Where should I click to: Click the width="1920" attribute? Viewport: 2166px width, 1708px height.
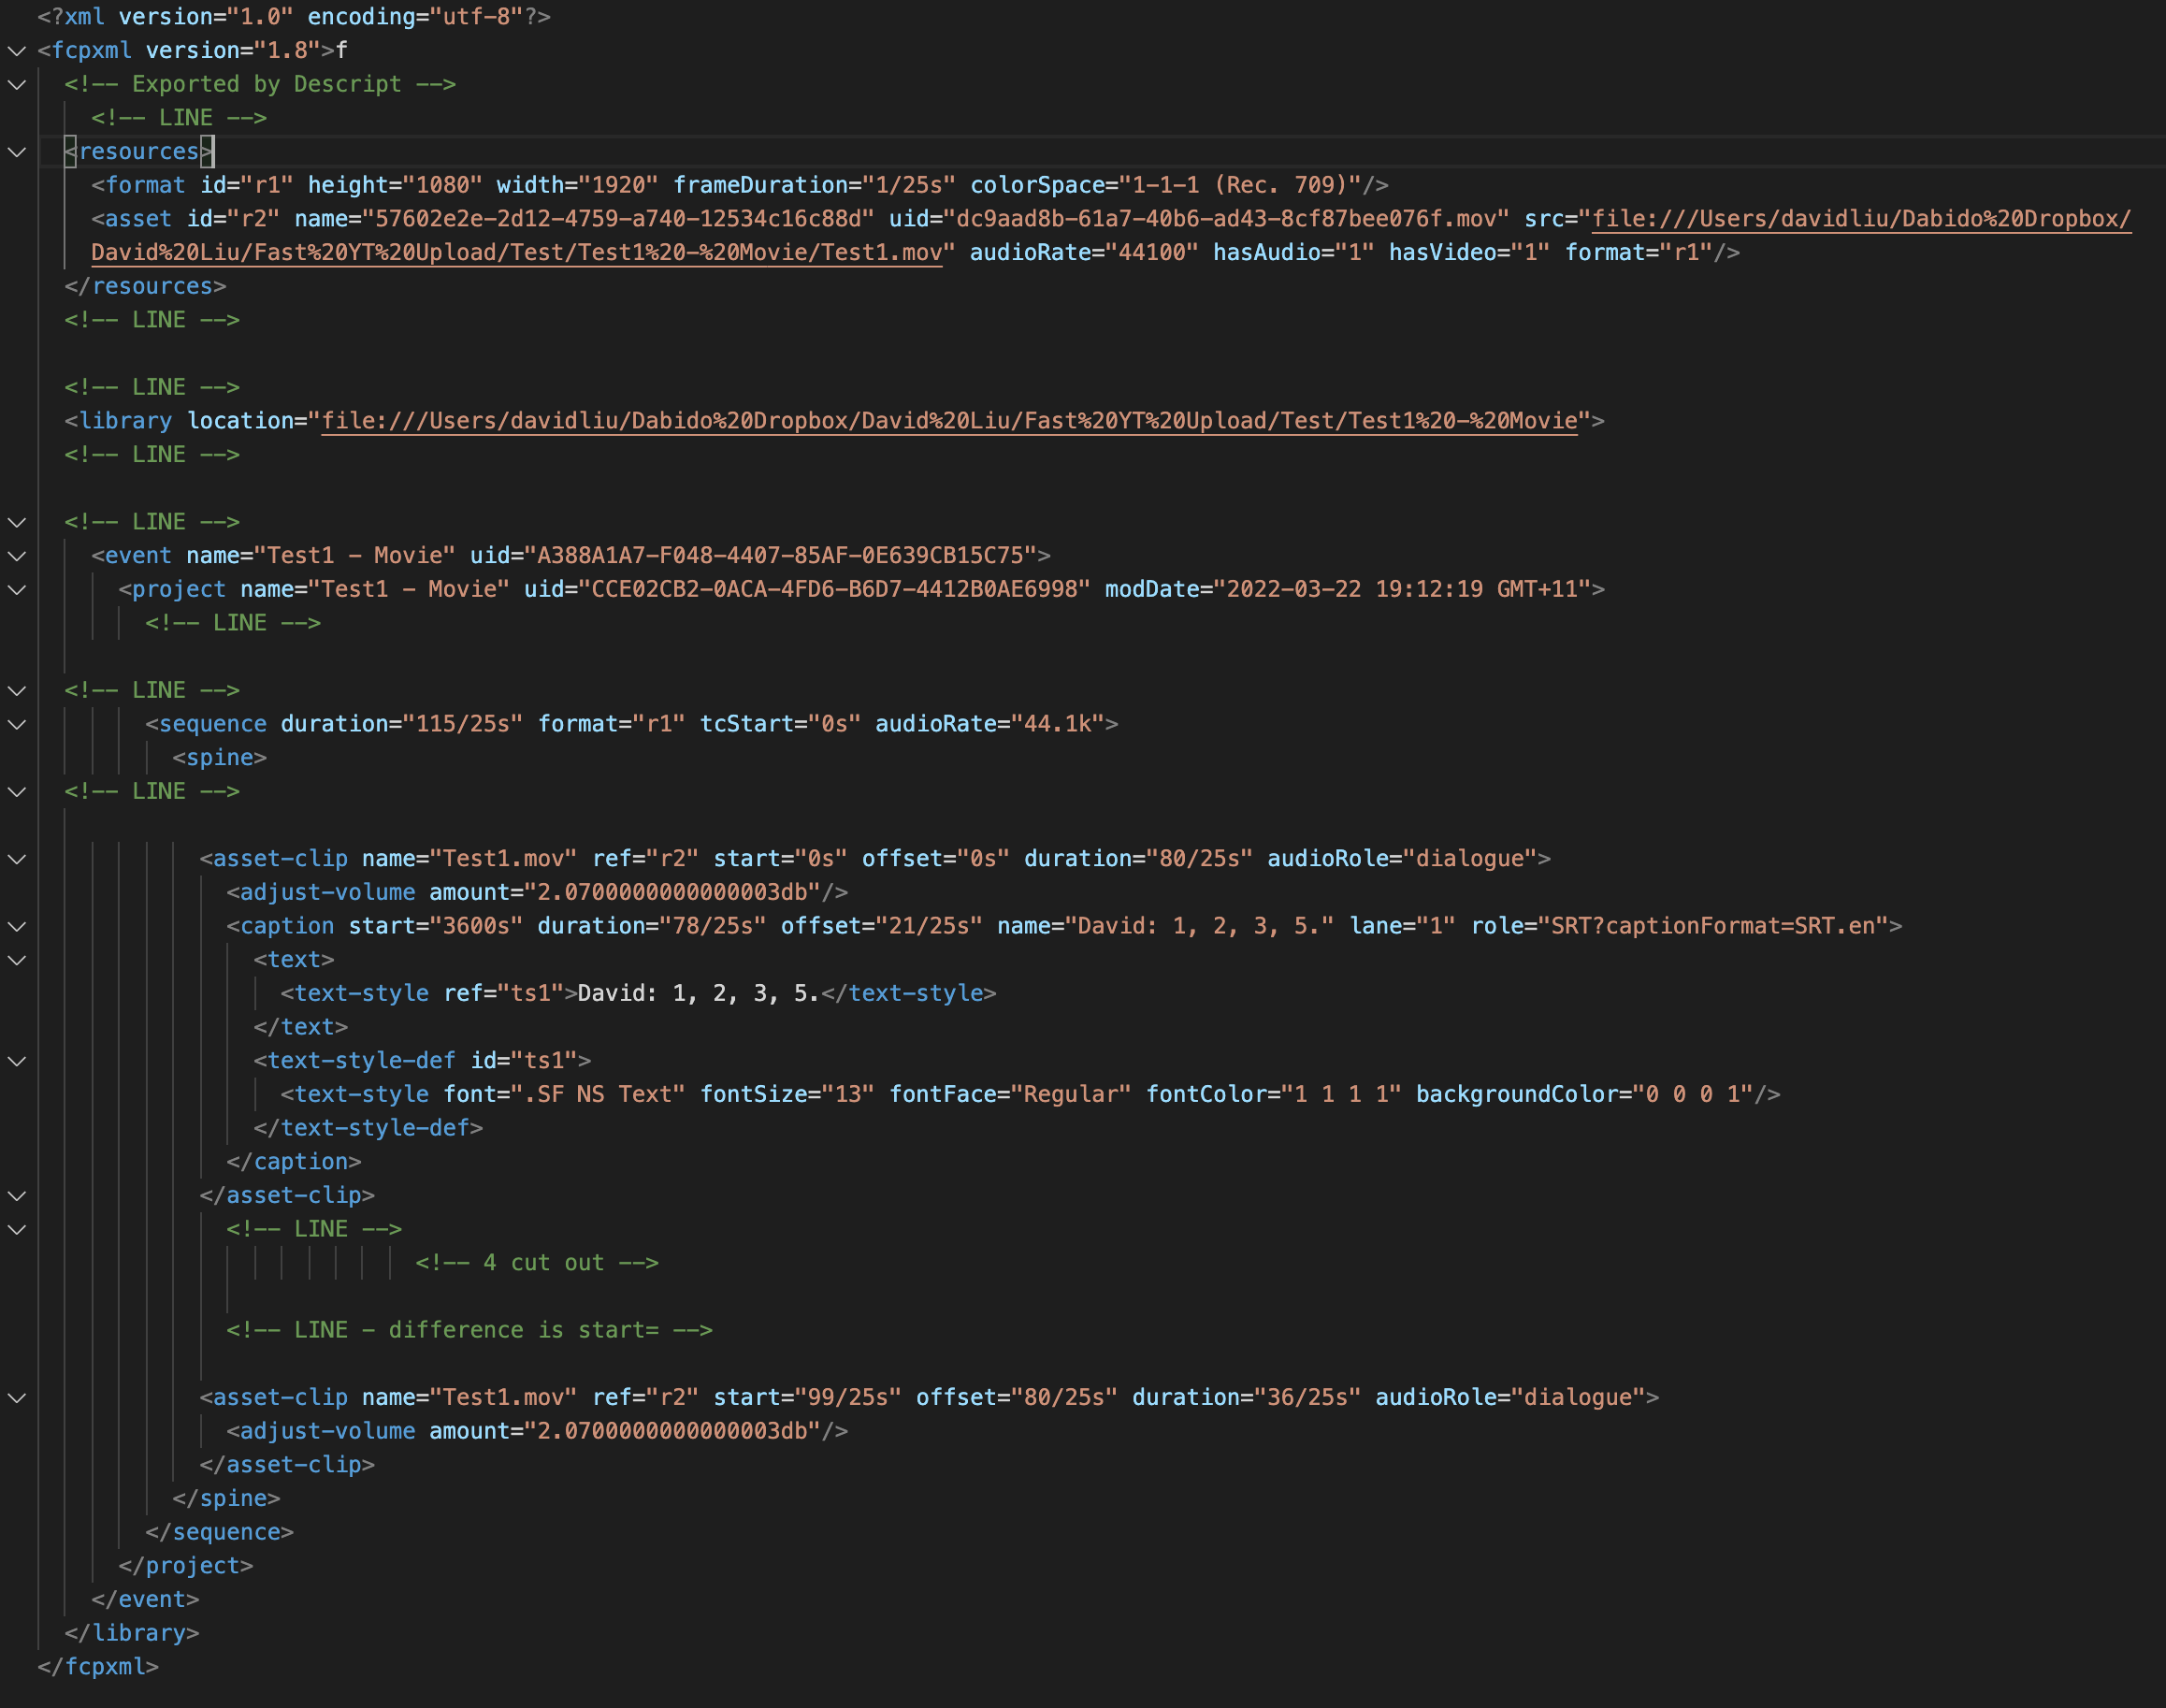click(577, 185)
